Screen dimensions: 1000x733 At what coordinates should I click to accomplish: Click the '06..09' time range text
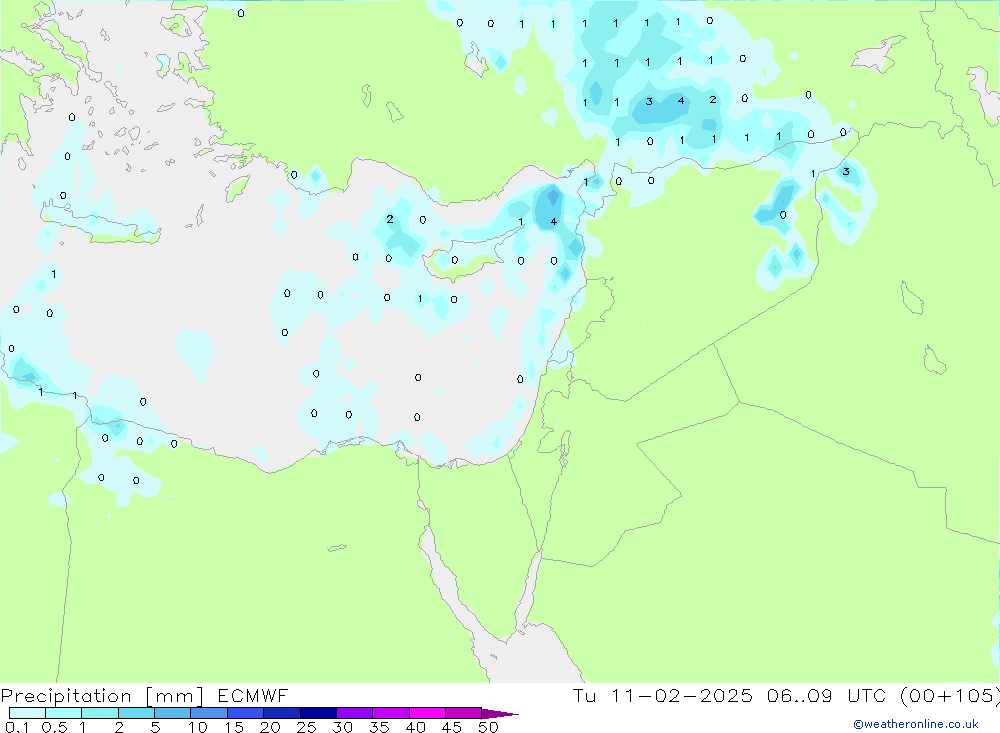coord(800,695)
